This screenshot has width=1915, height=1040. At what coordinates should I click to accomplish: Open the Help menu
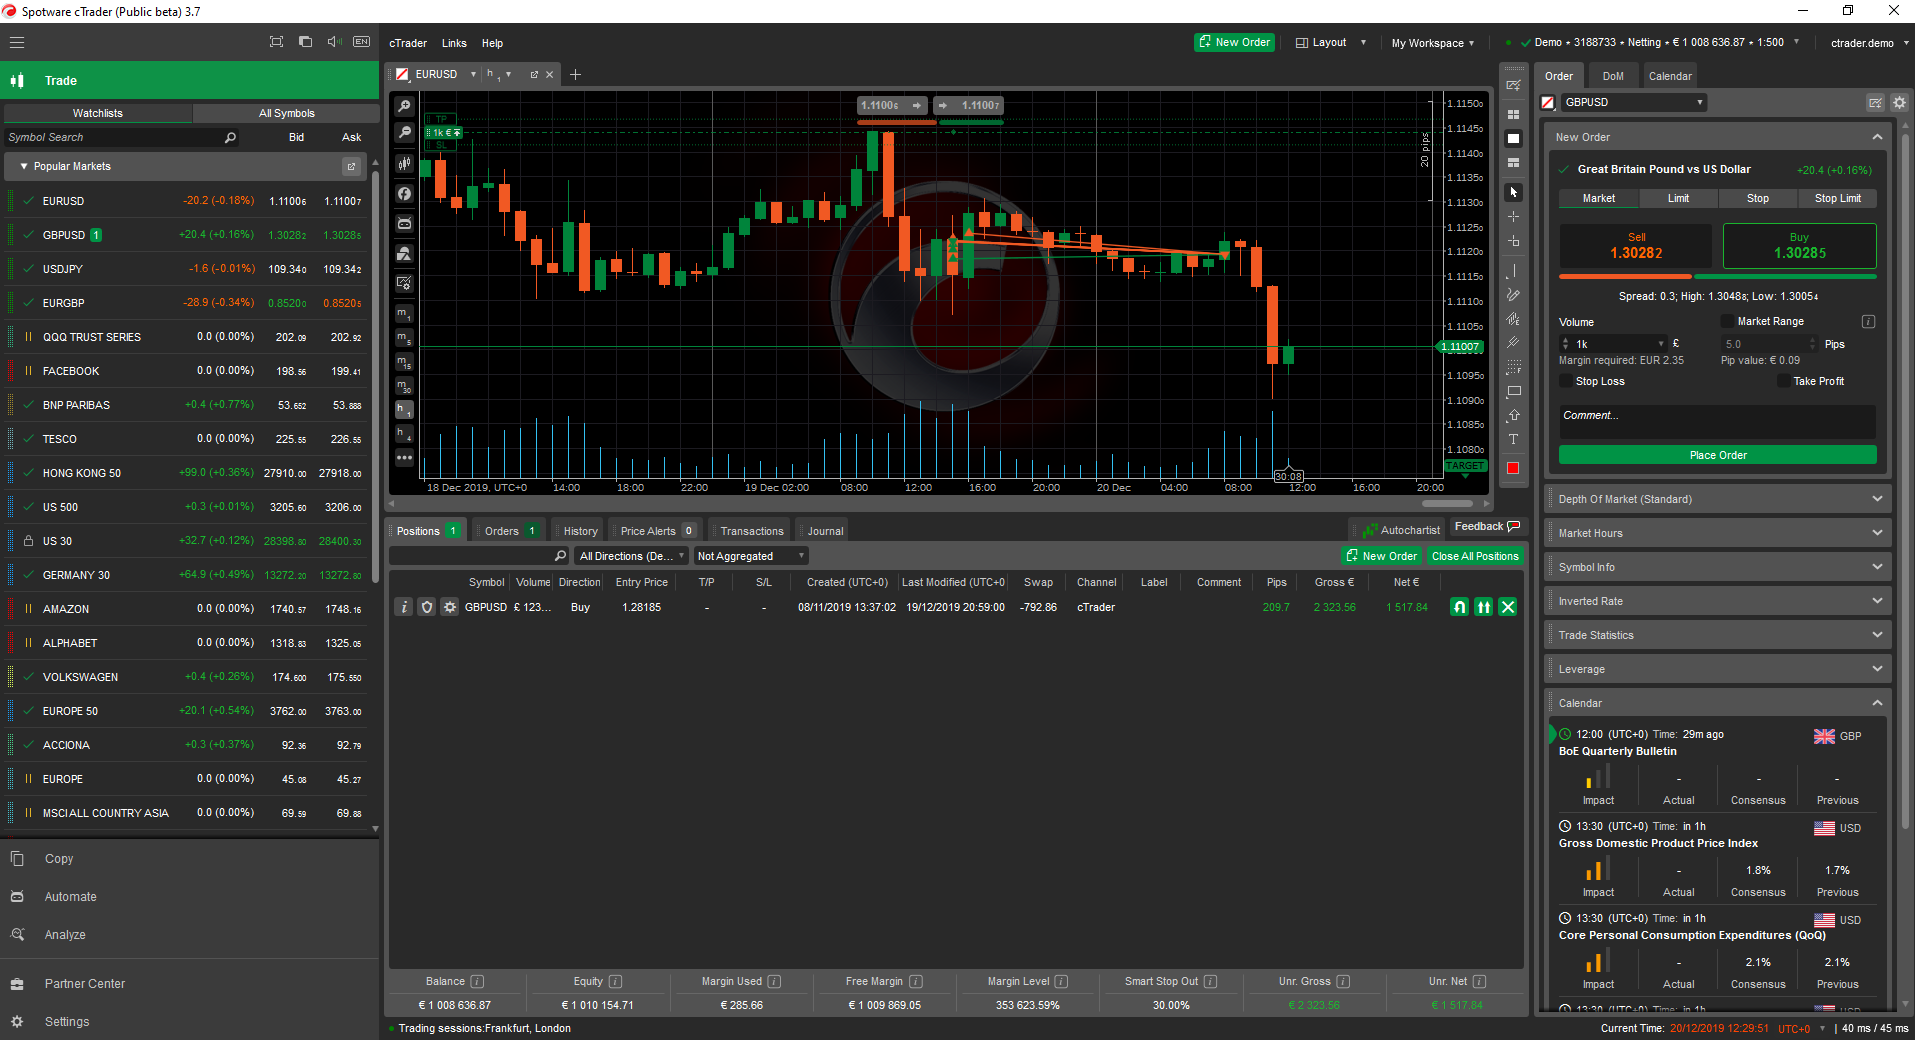492,43
